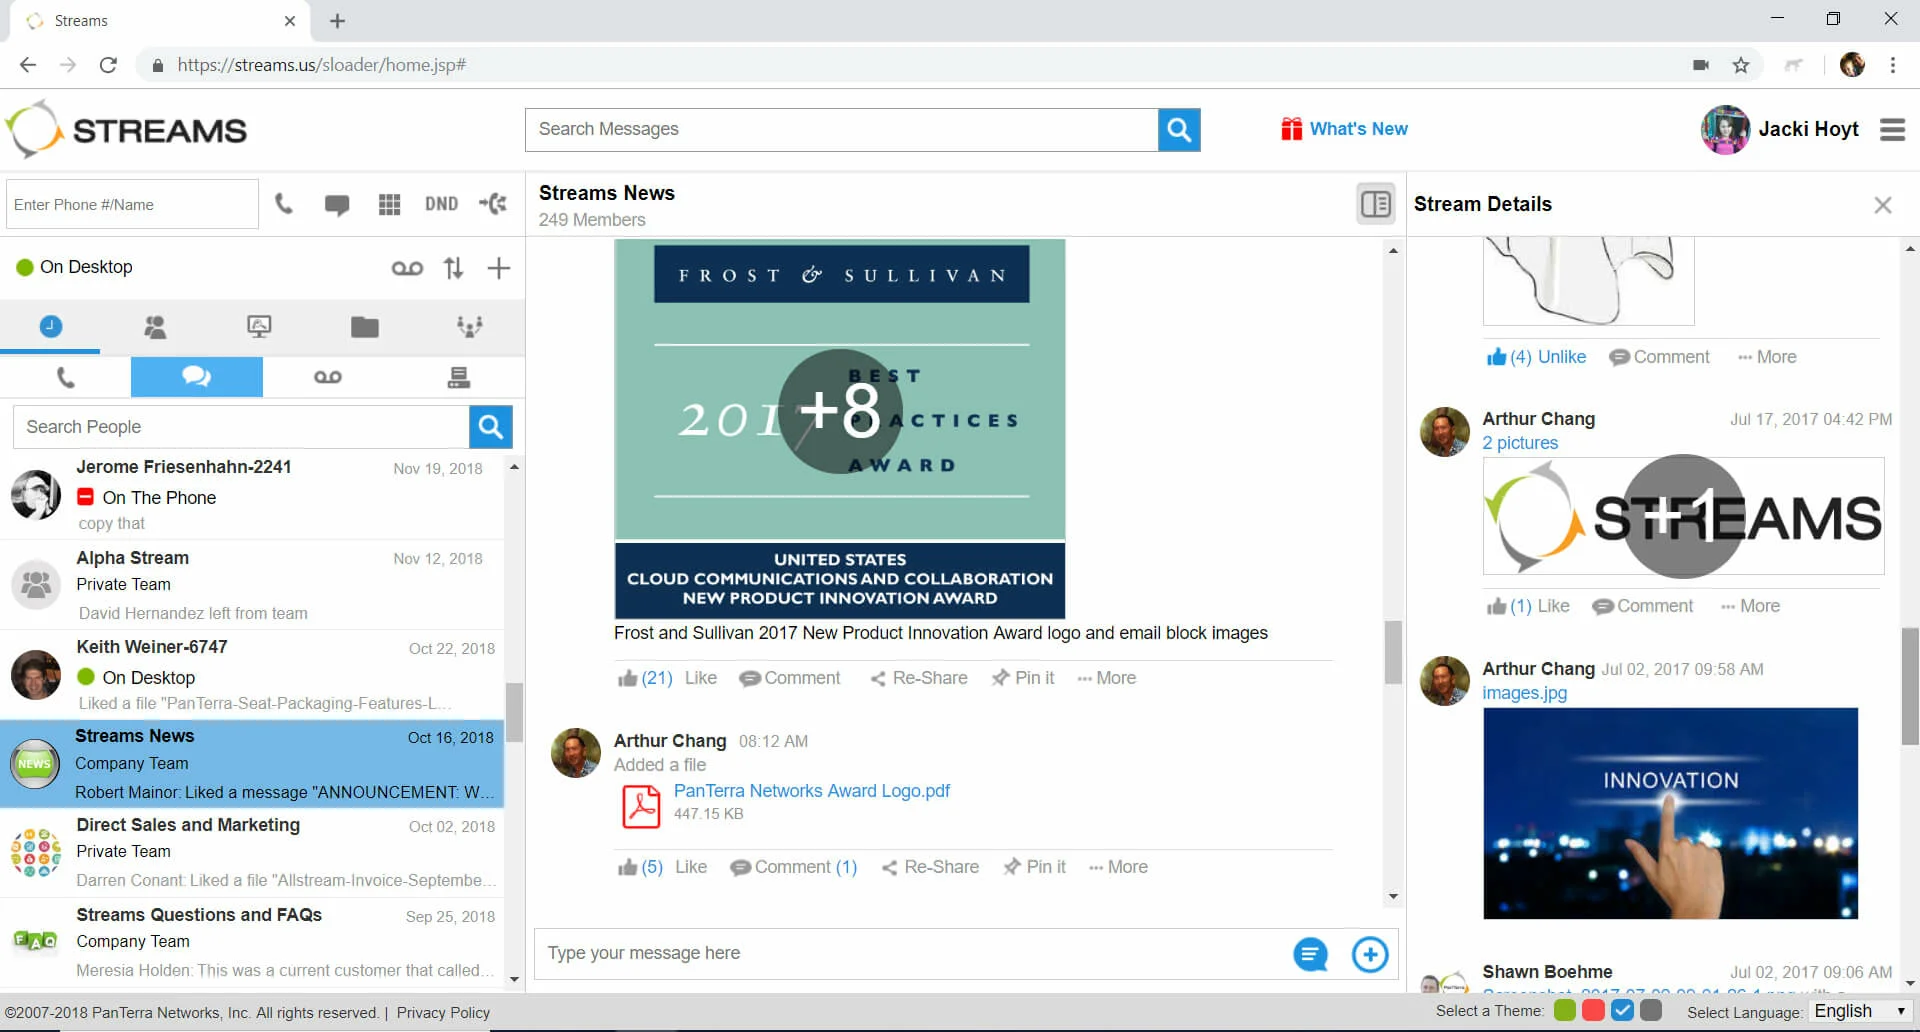The height and width of the screenshot is (1032, 1920).
Task: Open What's New gift link
Action: pos(1344,129)
